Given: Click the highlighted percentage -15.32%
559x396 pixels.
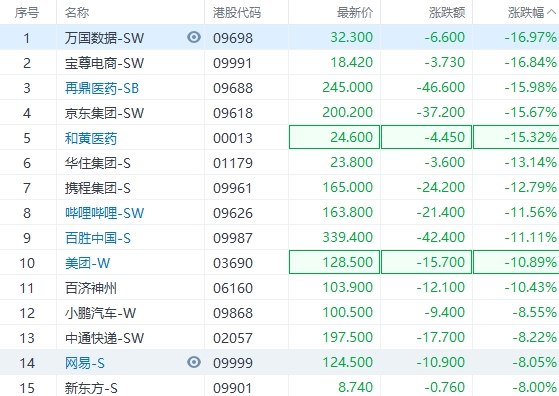Looking at the screenshot, I should pos(516,137).
